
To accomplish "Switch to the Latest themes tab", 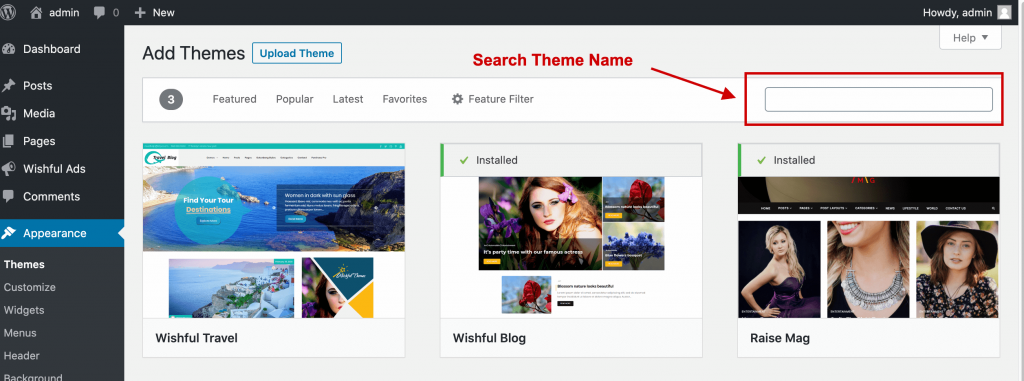I will tap(347, 99).
